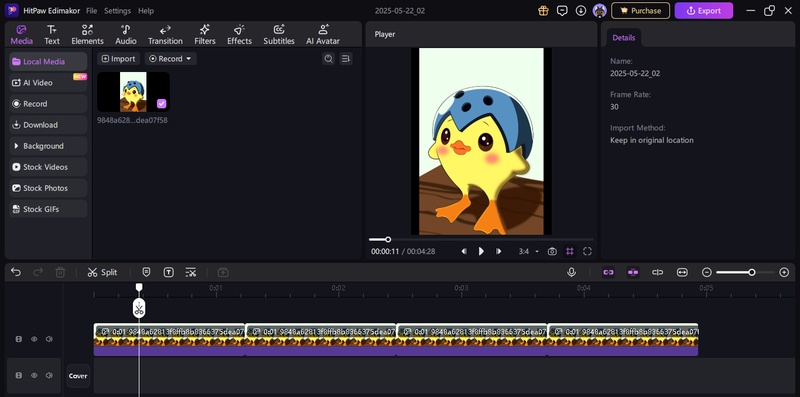Hide the video track with eye icon

(34, 339)
